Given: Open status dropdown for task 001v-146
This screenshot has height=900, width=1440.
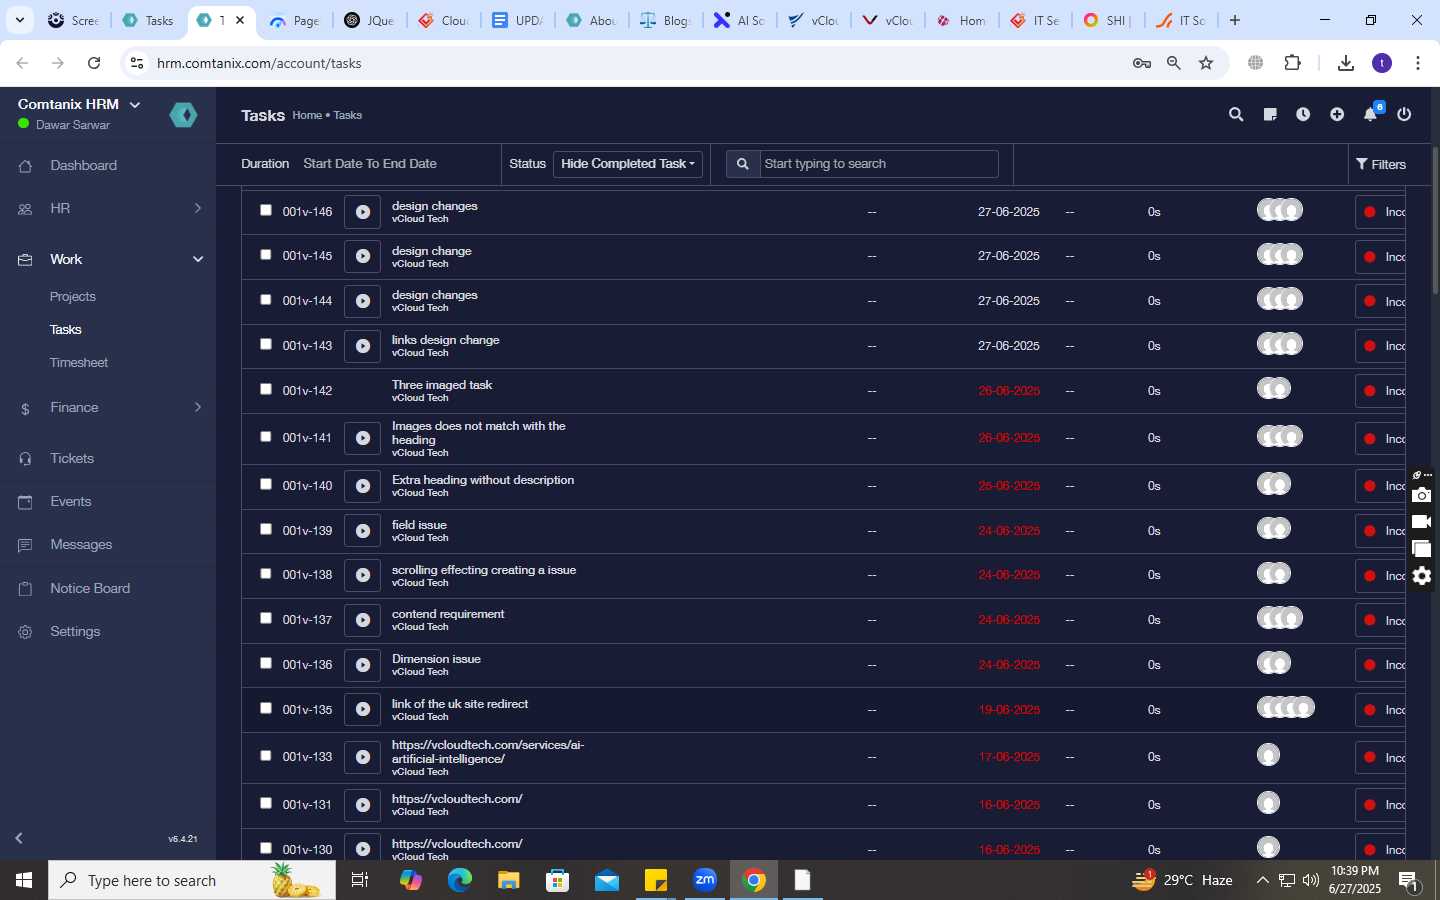Looking at the screenshot, I should tap(1380, 212).
